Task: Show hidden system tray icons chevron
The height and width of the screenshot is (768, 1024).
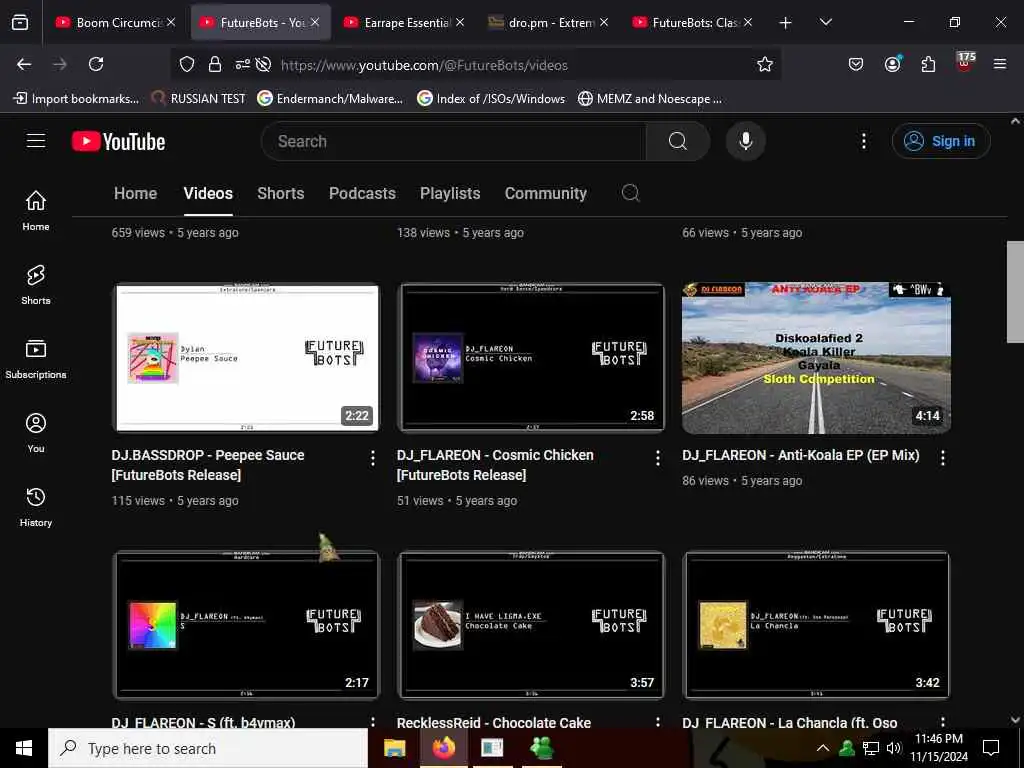Action: (823, 748)
